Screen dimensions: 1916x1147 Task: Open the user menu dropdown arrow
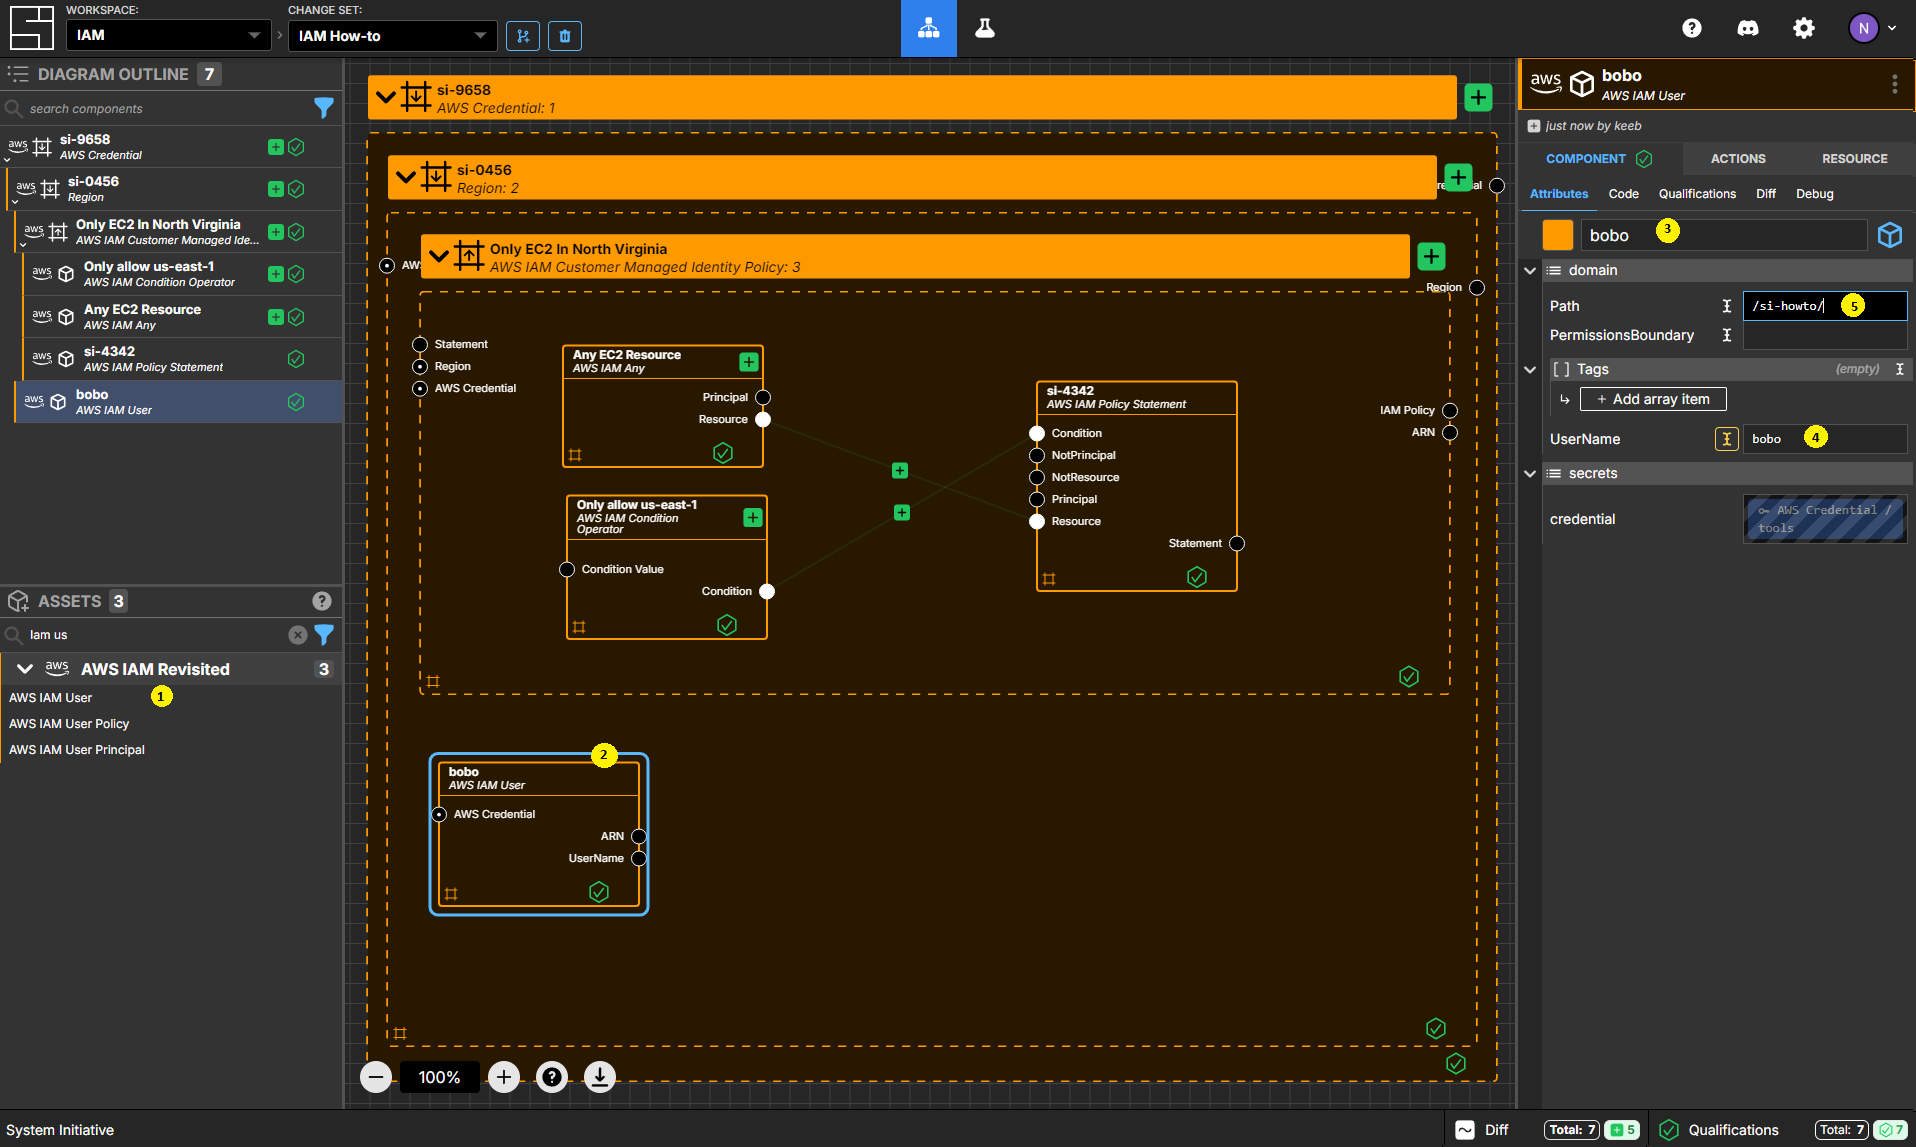(x=1892, y=28)
